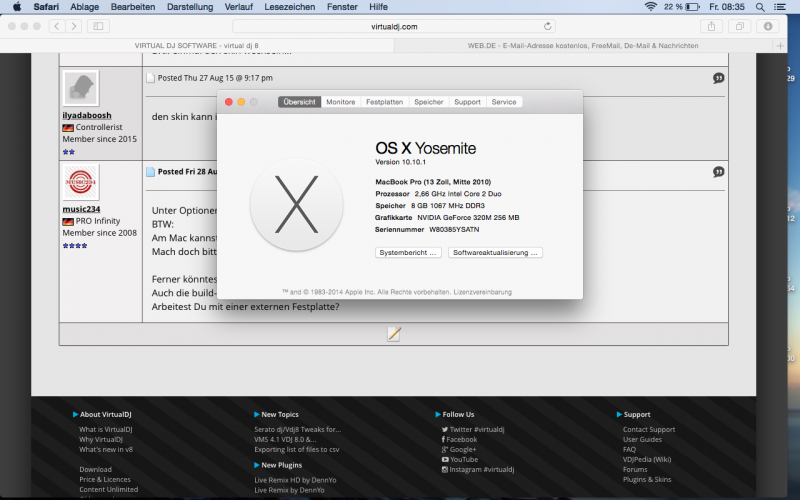Click the reload icon in address bar
This screenshot has width=800, height=500.
[548, 26]
